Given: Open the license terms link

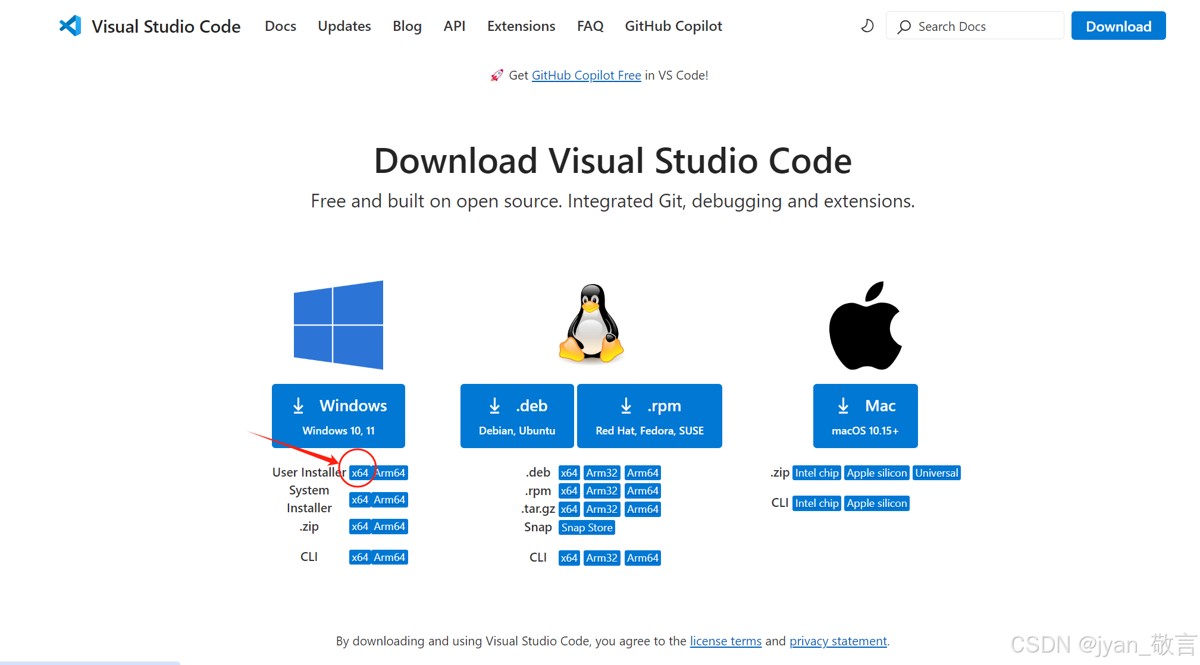Looking at the screenshot, I should coord(725,641).
